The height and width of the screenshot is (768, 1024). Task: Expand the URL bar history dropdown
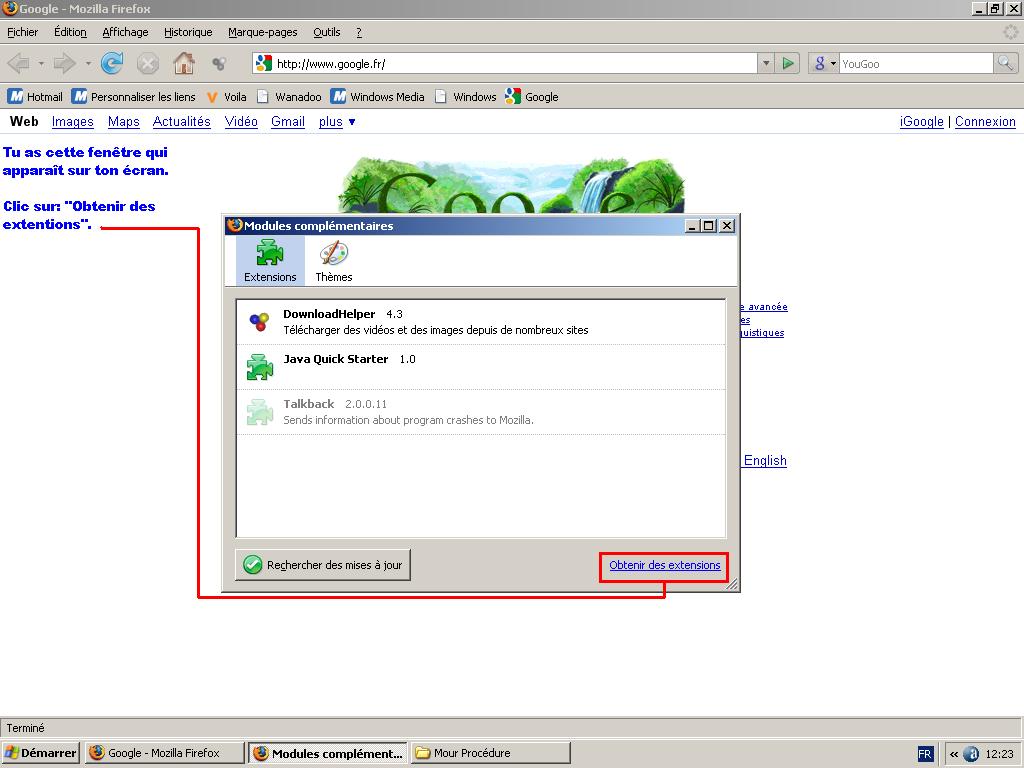click(766, 64)
